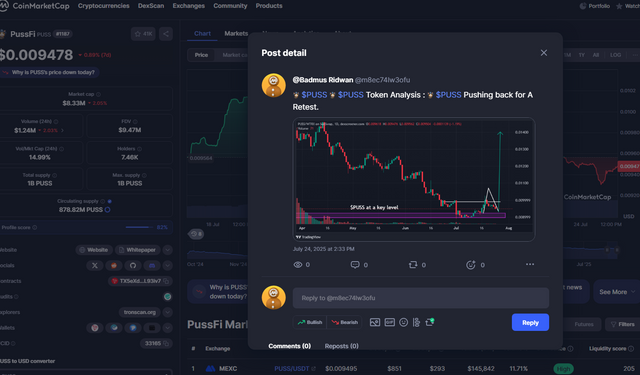This screenshot has height=375, width=640.
Task: Expand the Website row dropdown arrow
Action: pos(167,250)
